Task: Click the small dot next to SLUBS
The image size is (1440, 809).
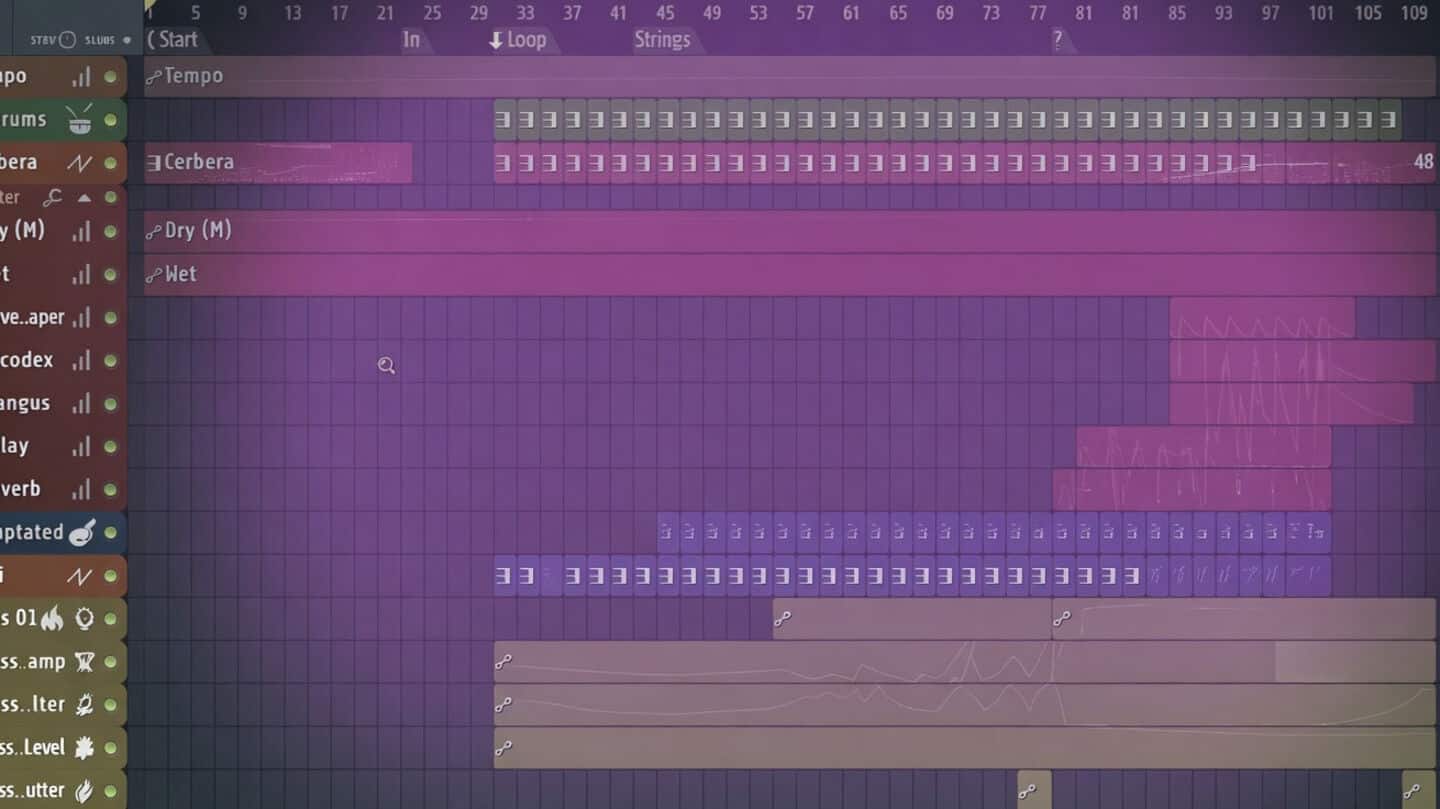Action: pyautogui.click(x=127, y=41)
